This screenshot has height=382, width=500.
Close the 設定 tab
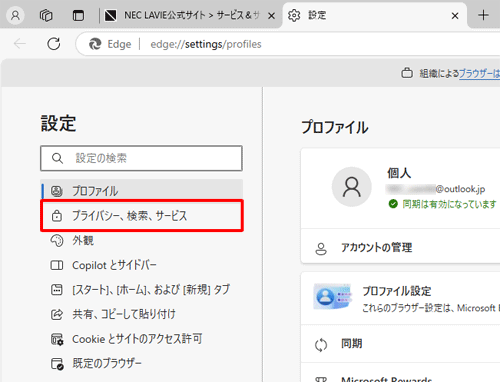coord(455,15)
